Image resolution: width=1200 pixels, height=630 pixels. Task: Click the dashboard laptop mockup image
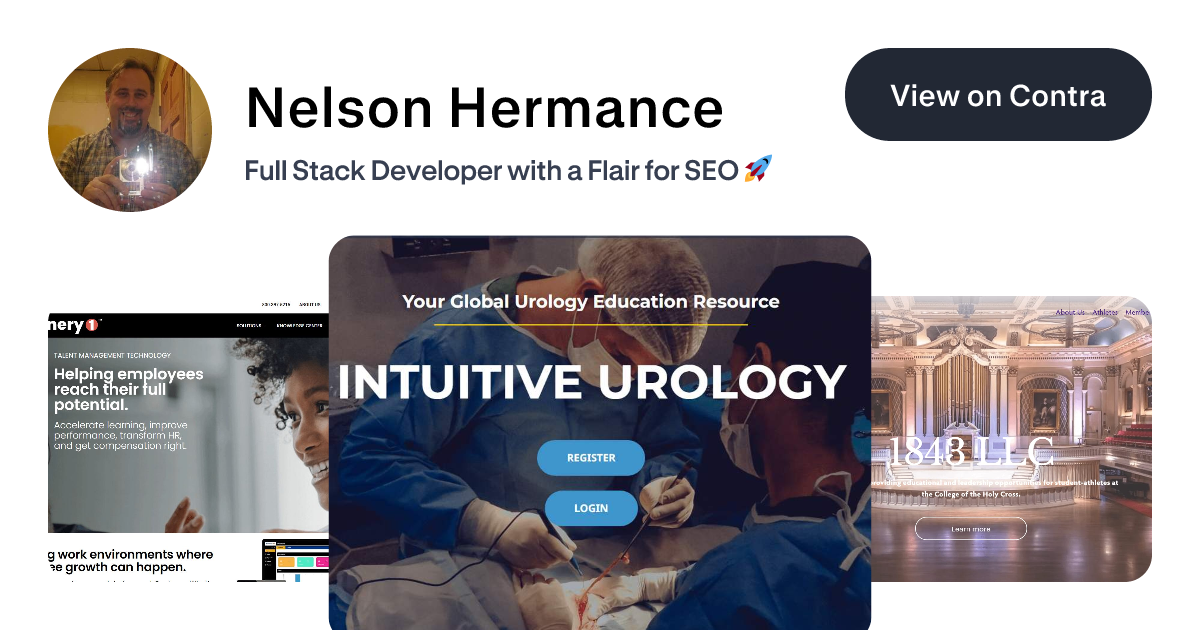click(296, 560)
